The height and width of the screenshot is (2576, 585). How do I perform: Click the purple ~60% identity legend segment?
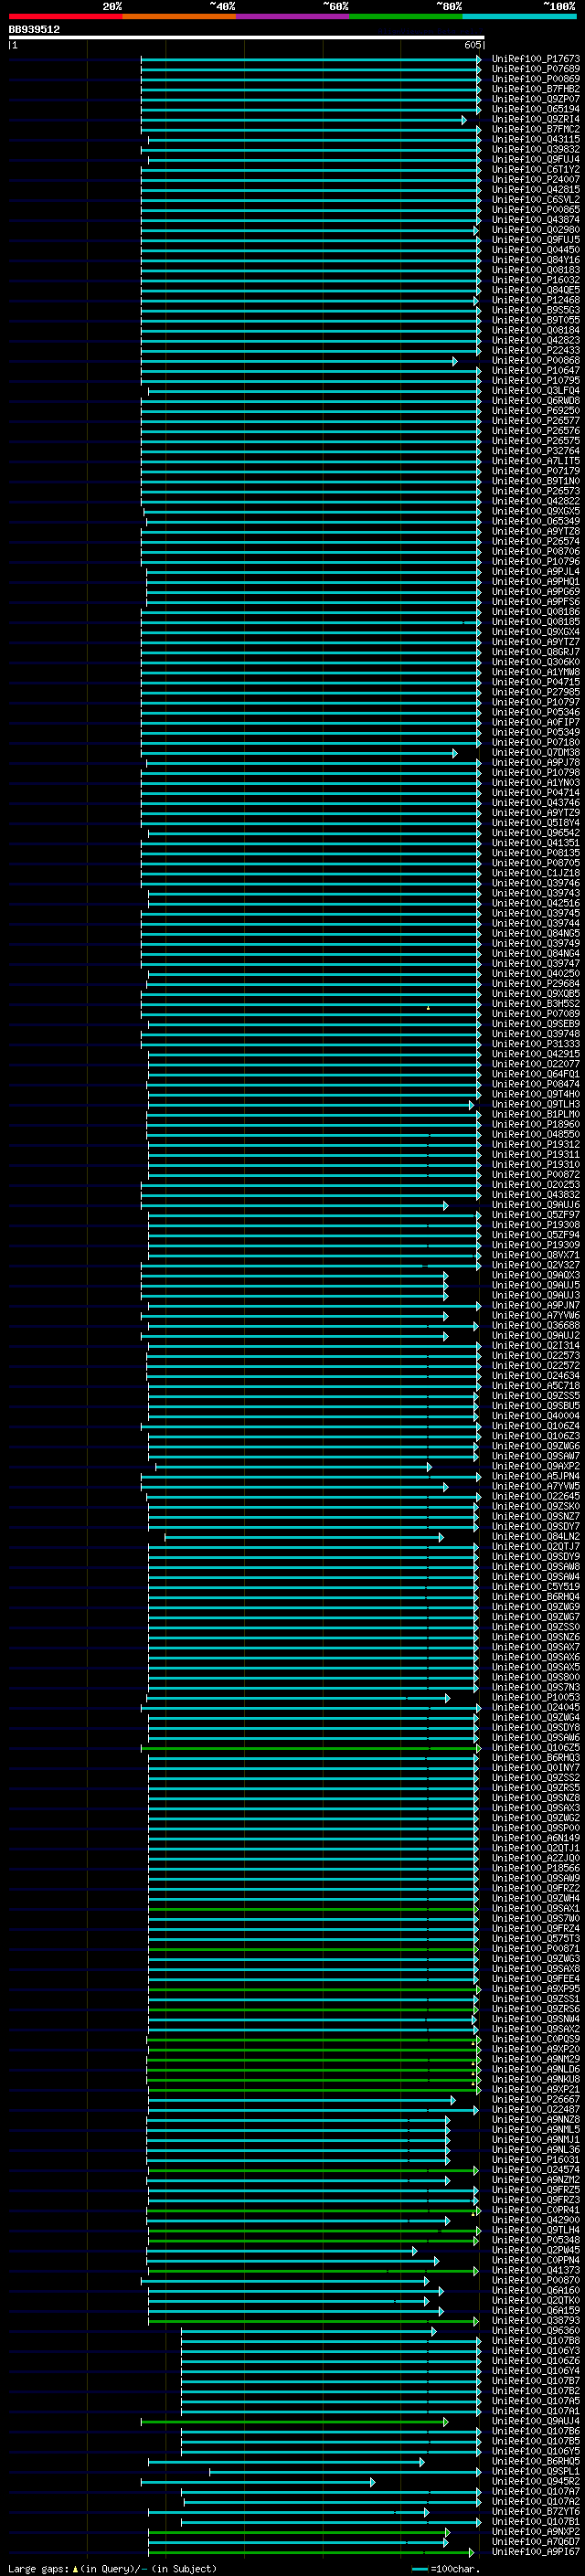[x=292, y=16]
